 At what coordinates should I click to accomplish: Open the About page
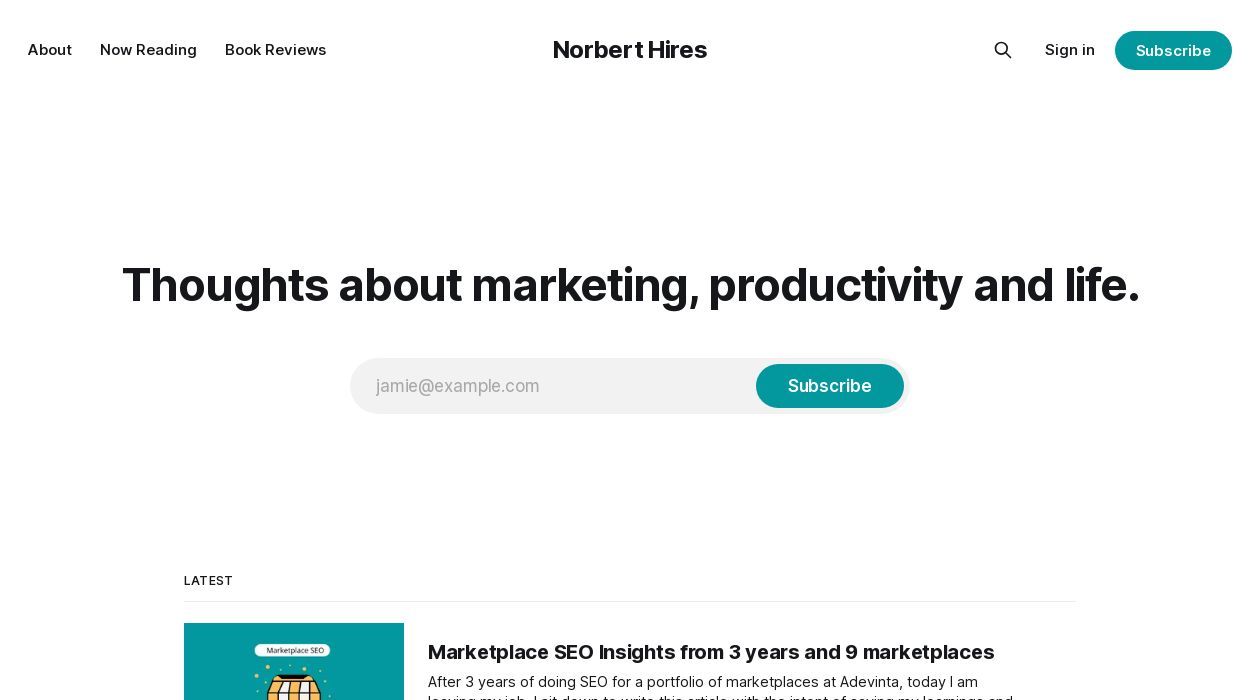pos(50,50)
